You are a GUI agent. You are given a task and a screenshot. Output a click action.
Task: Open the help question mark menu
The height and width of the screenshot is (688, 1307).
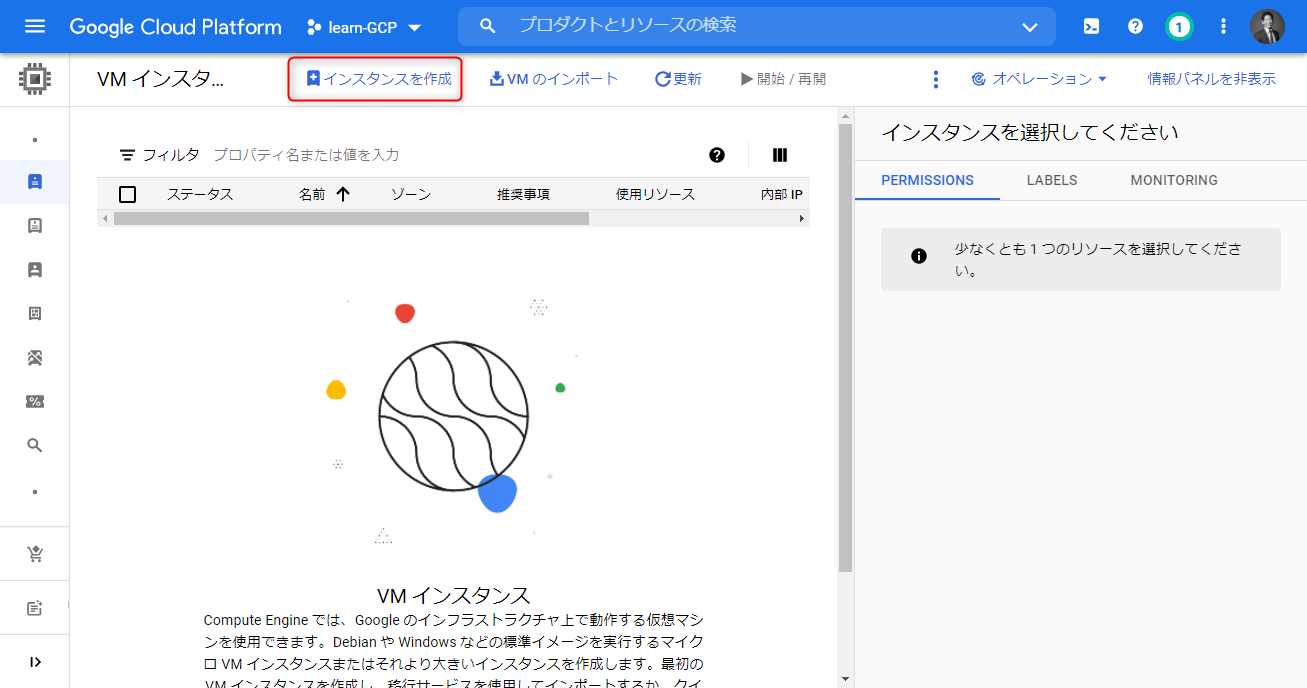click(x=1135, y=27)
